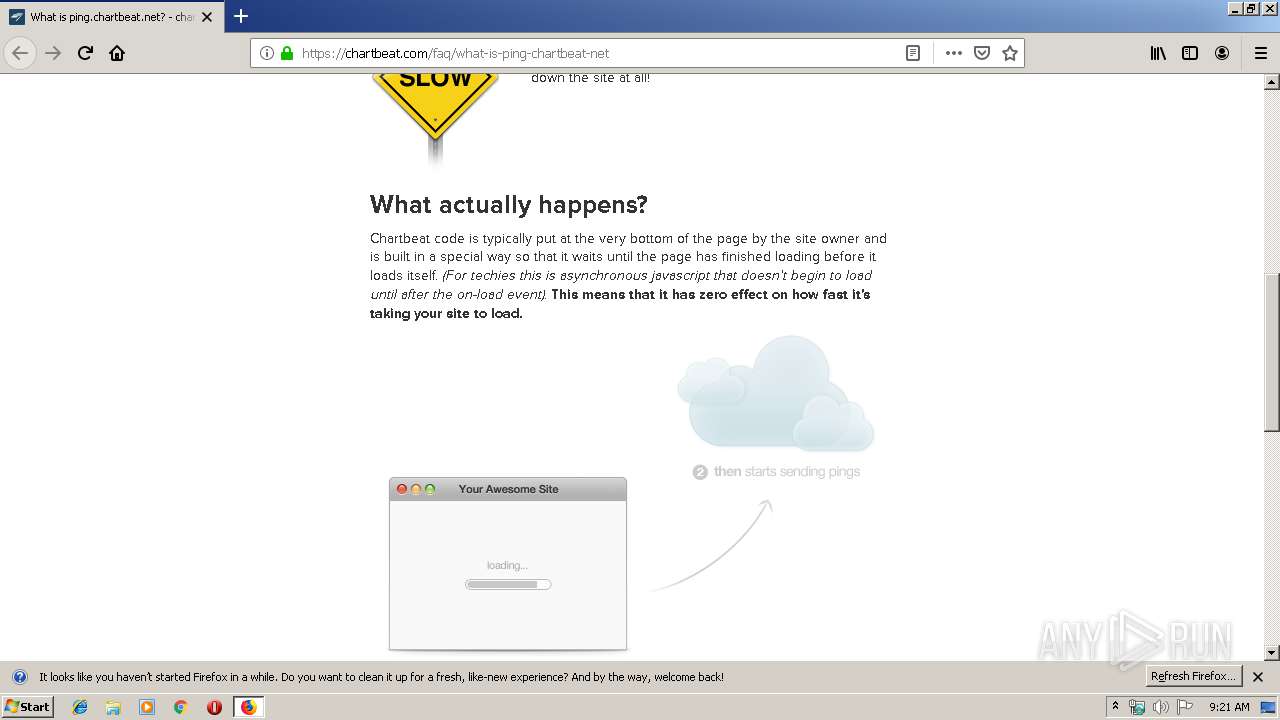
Task: Click the browser Forward arrow button
Action: [53, 53]
